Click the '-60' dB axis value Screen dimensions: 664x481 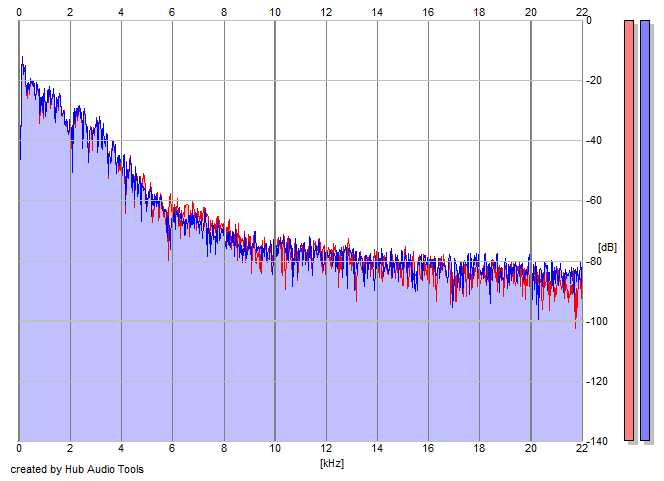click(594, 200)
